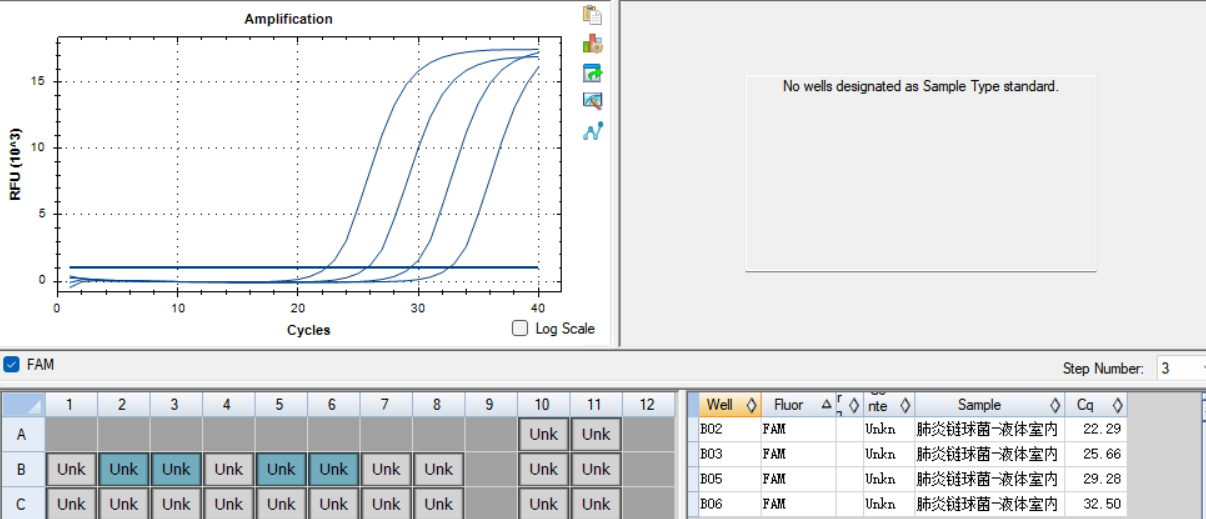
Task: Select well C5 in the plate grid
Action: tap(281, 504)
